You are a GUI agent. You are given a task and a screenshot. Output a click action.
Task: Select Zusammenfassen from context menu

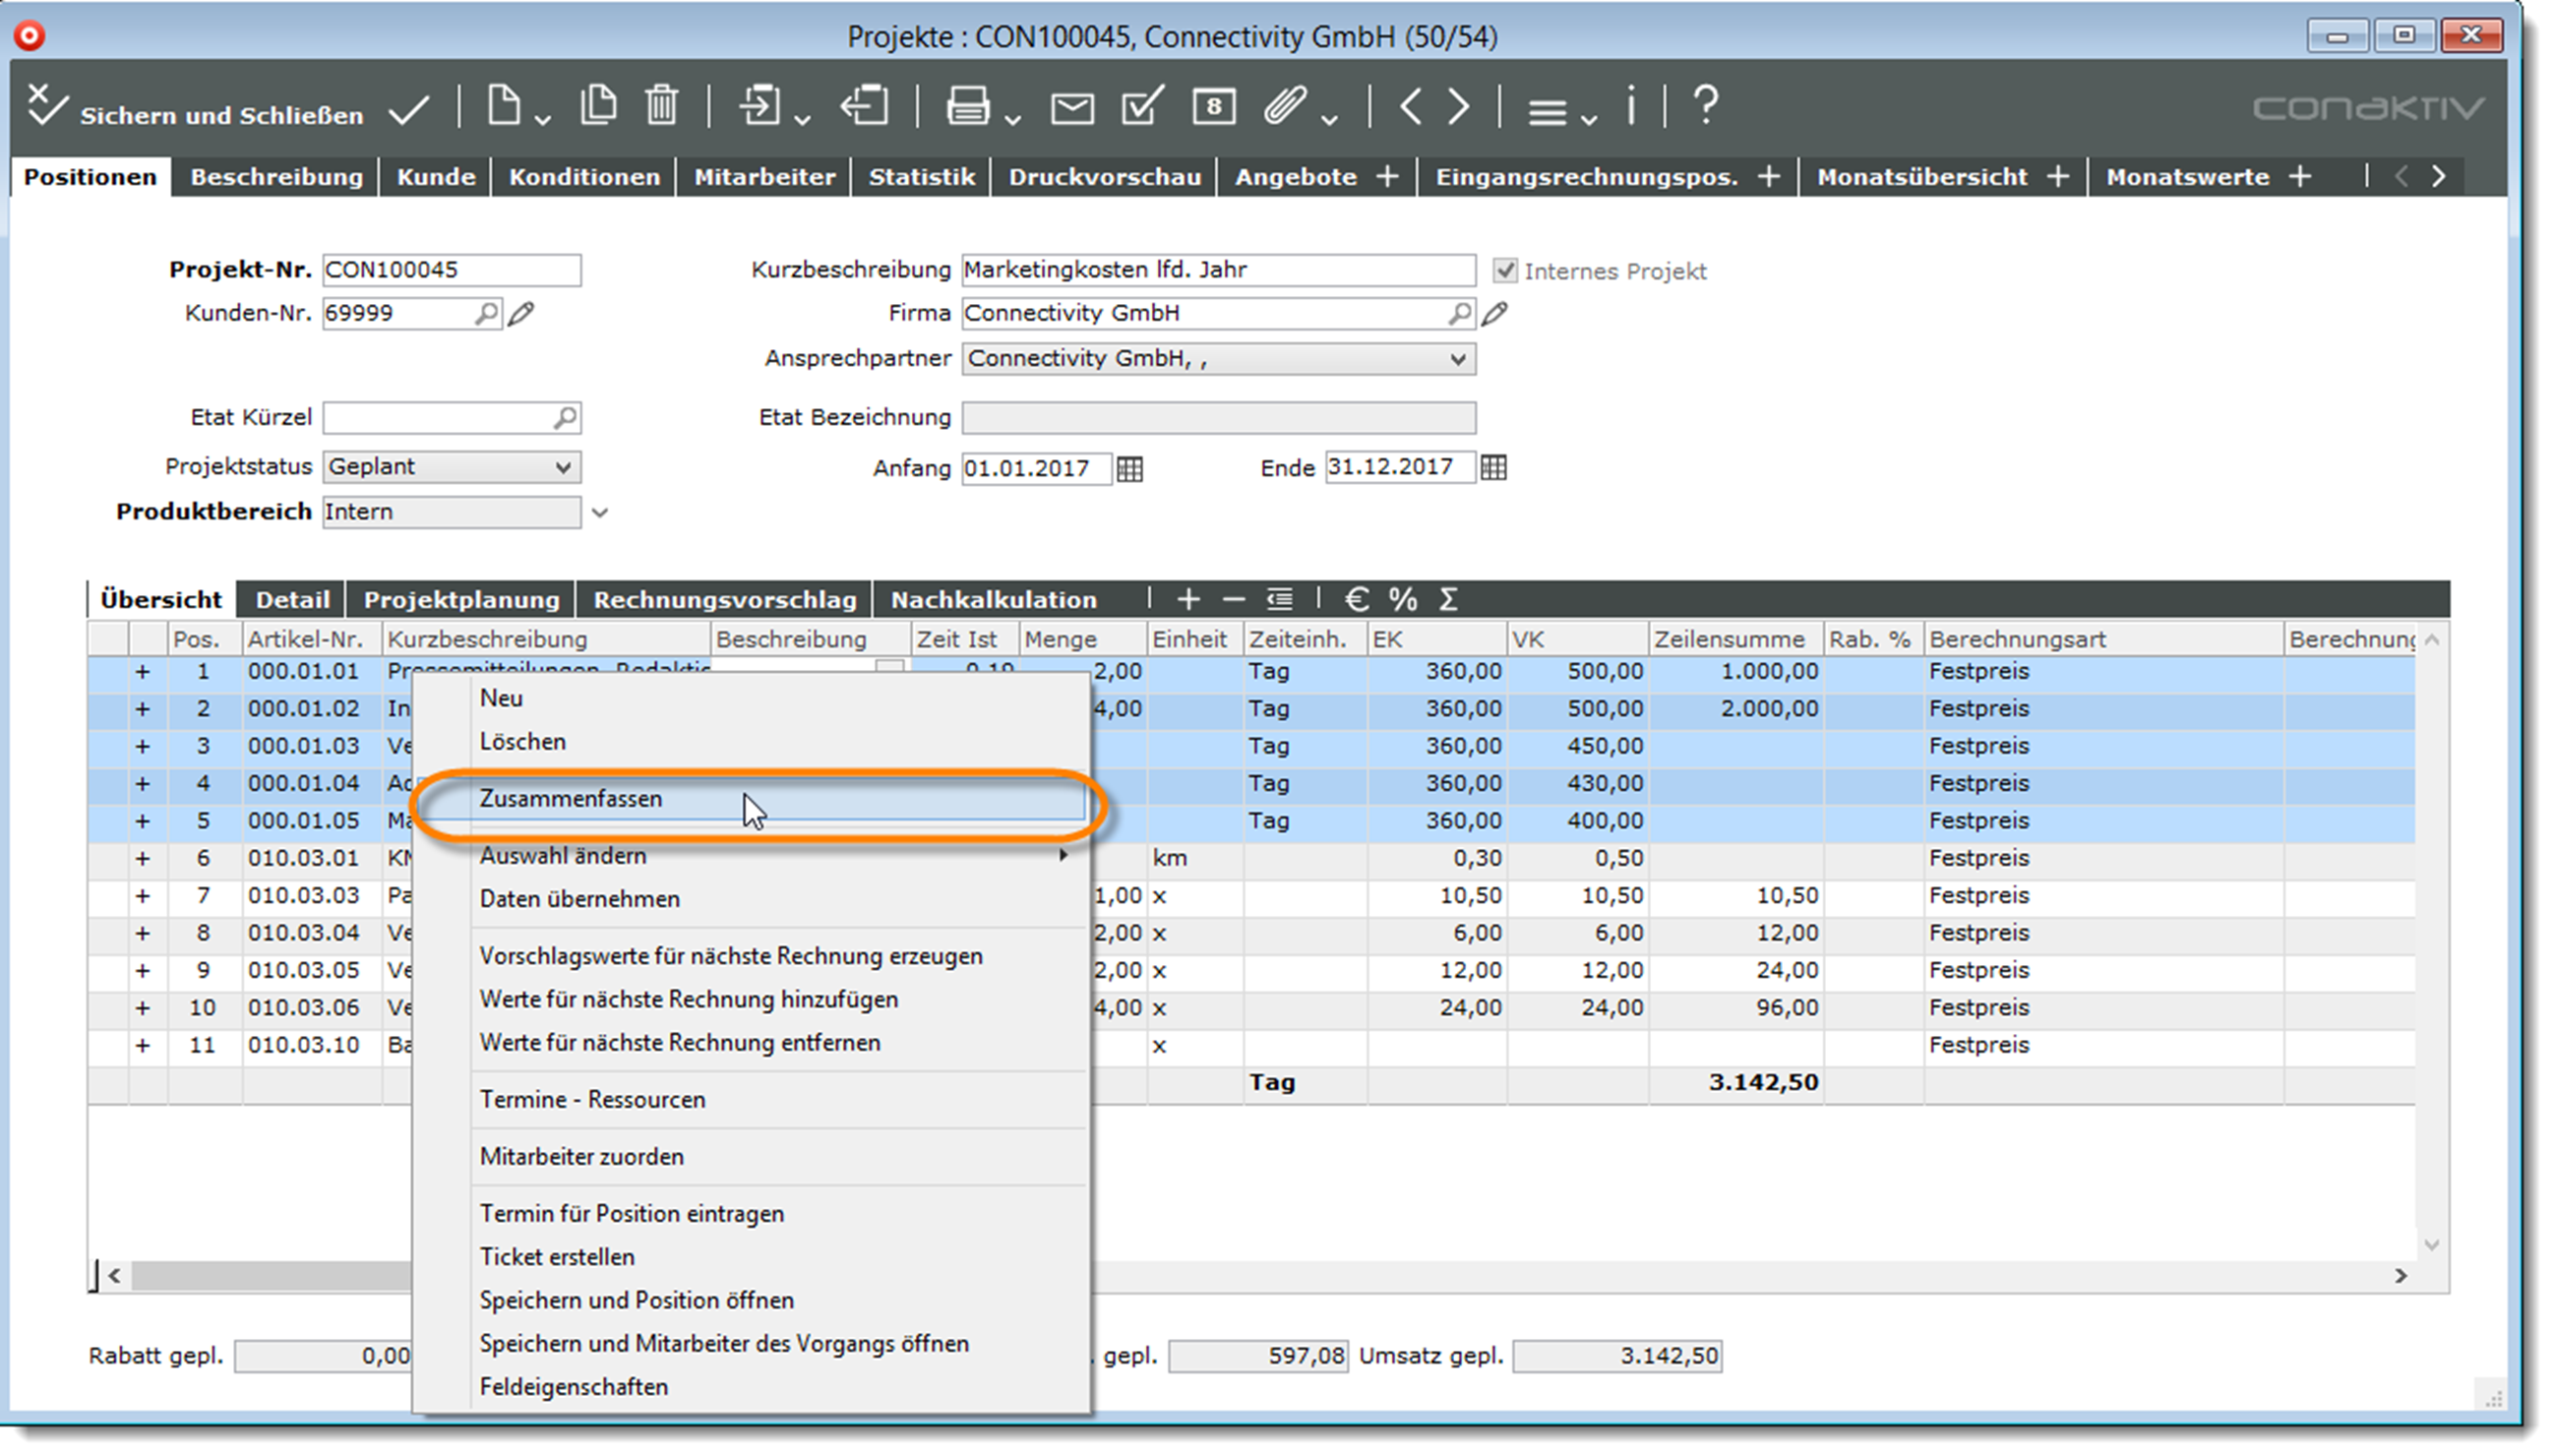[571, 799]
